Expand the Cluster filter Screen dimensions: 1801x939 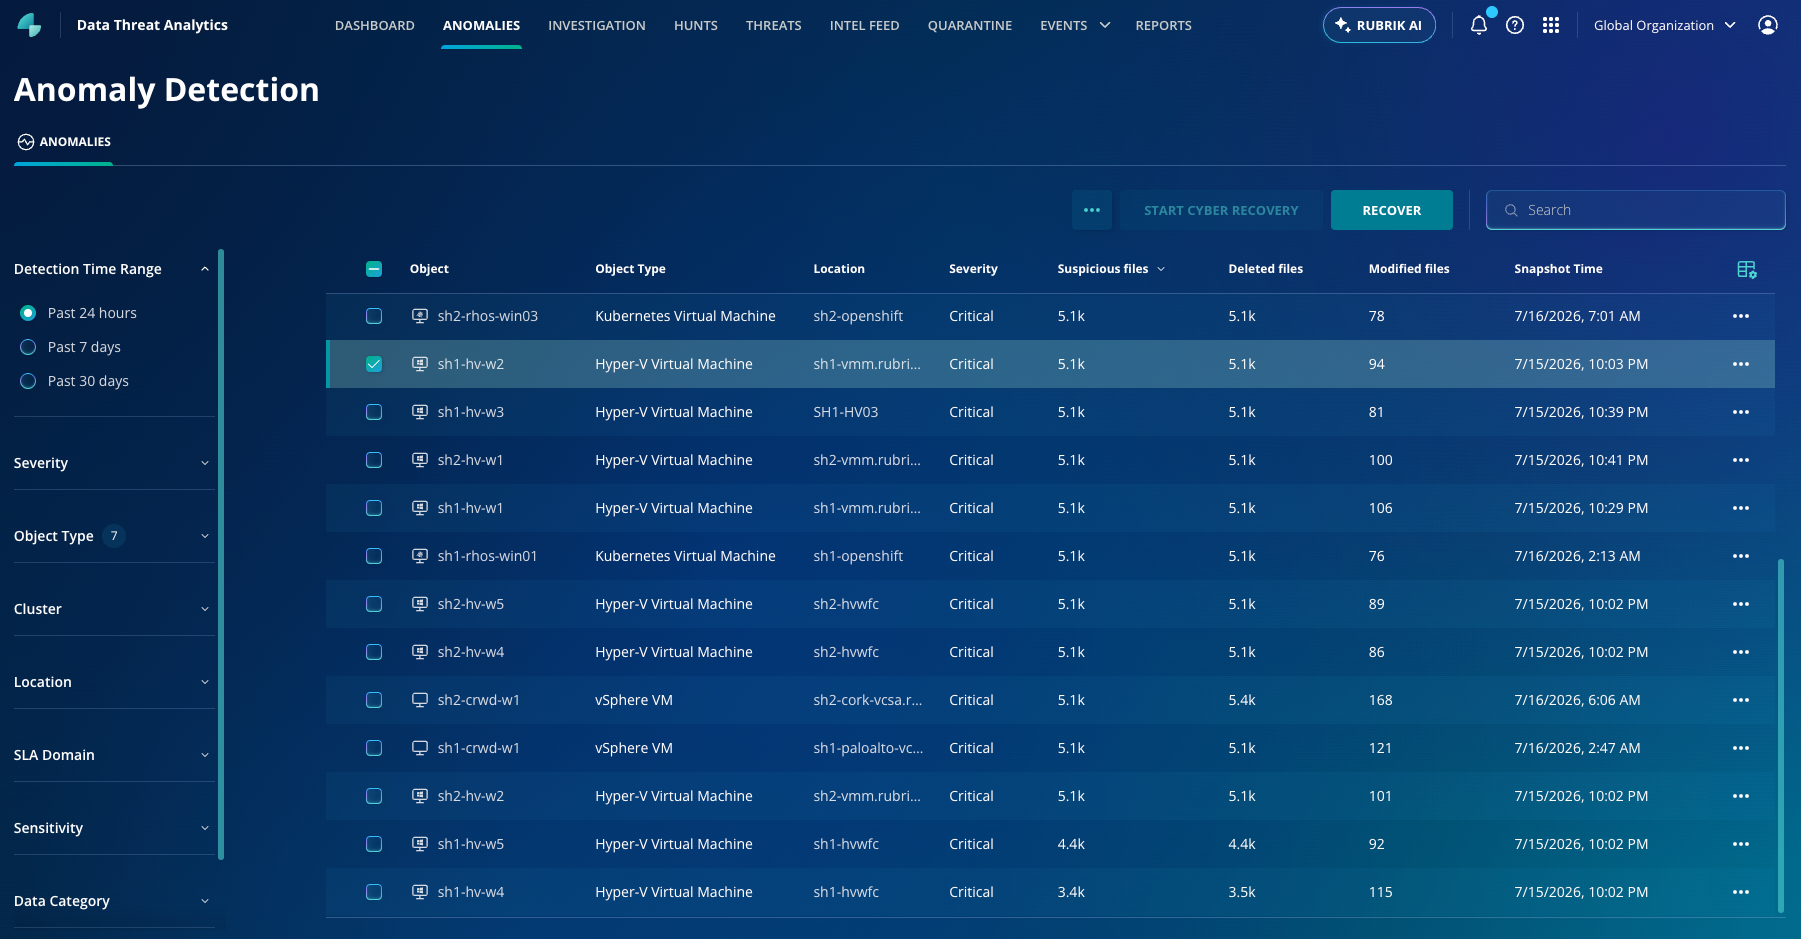(x=205, y=609)
